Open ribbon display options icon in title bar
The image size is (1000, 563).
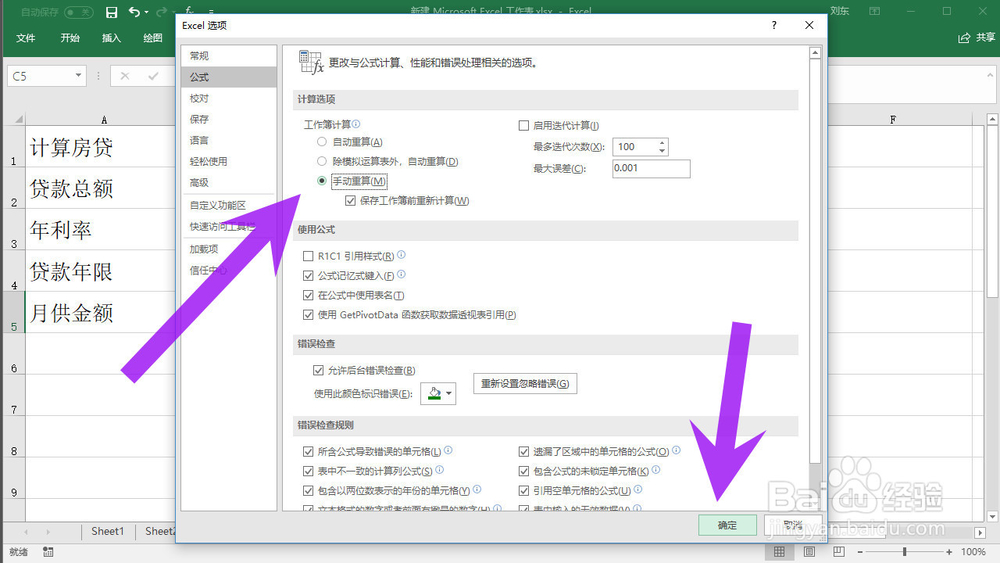click(x=875, y=11)
